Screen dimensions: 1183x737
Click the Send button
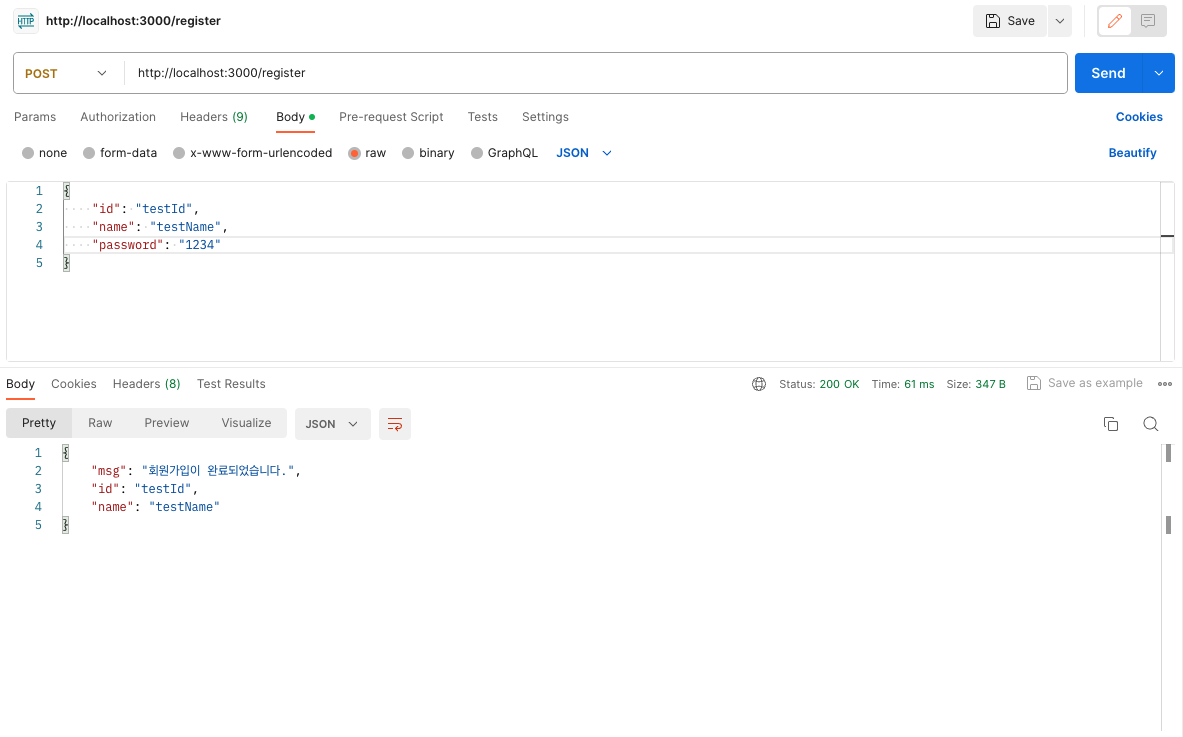(x=1108, y=73)
